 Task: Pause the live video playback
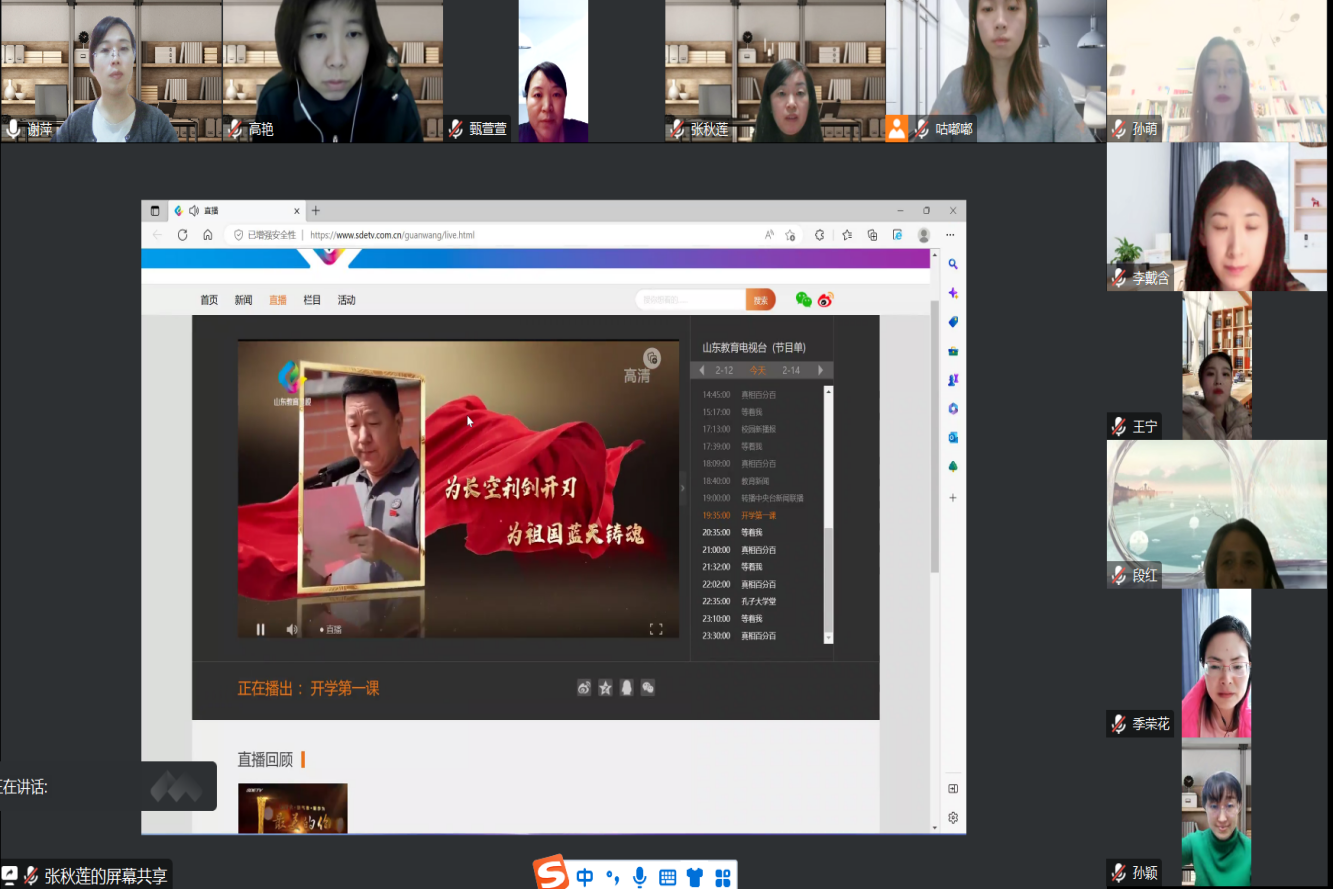[261, 629]
